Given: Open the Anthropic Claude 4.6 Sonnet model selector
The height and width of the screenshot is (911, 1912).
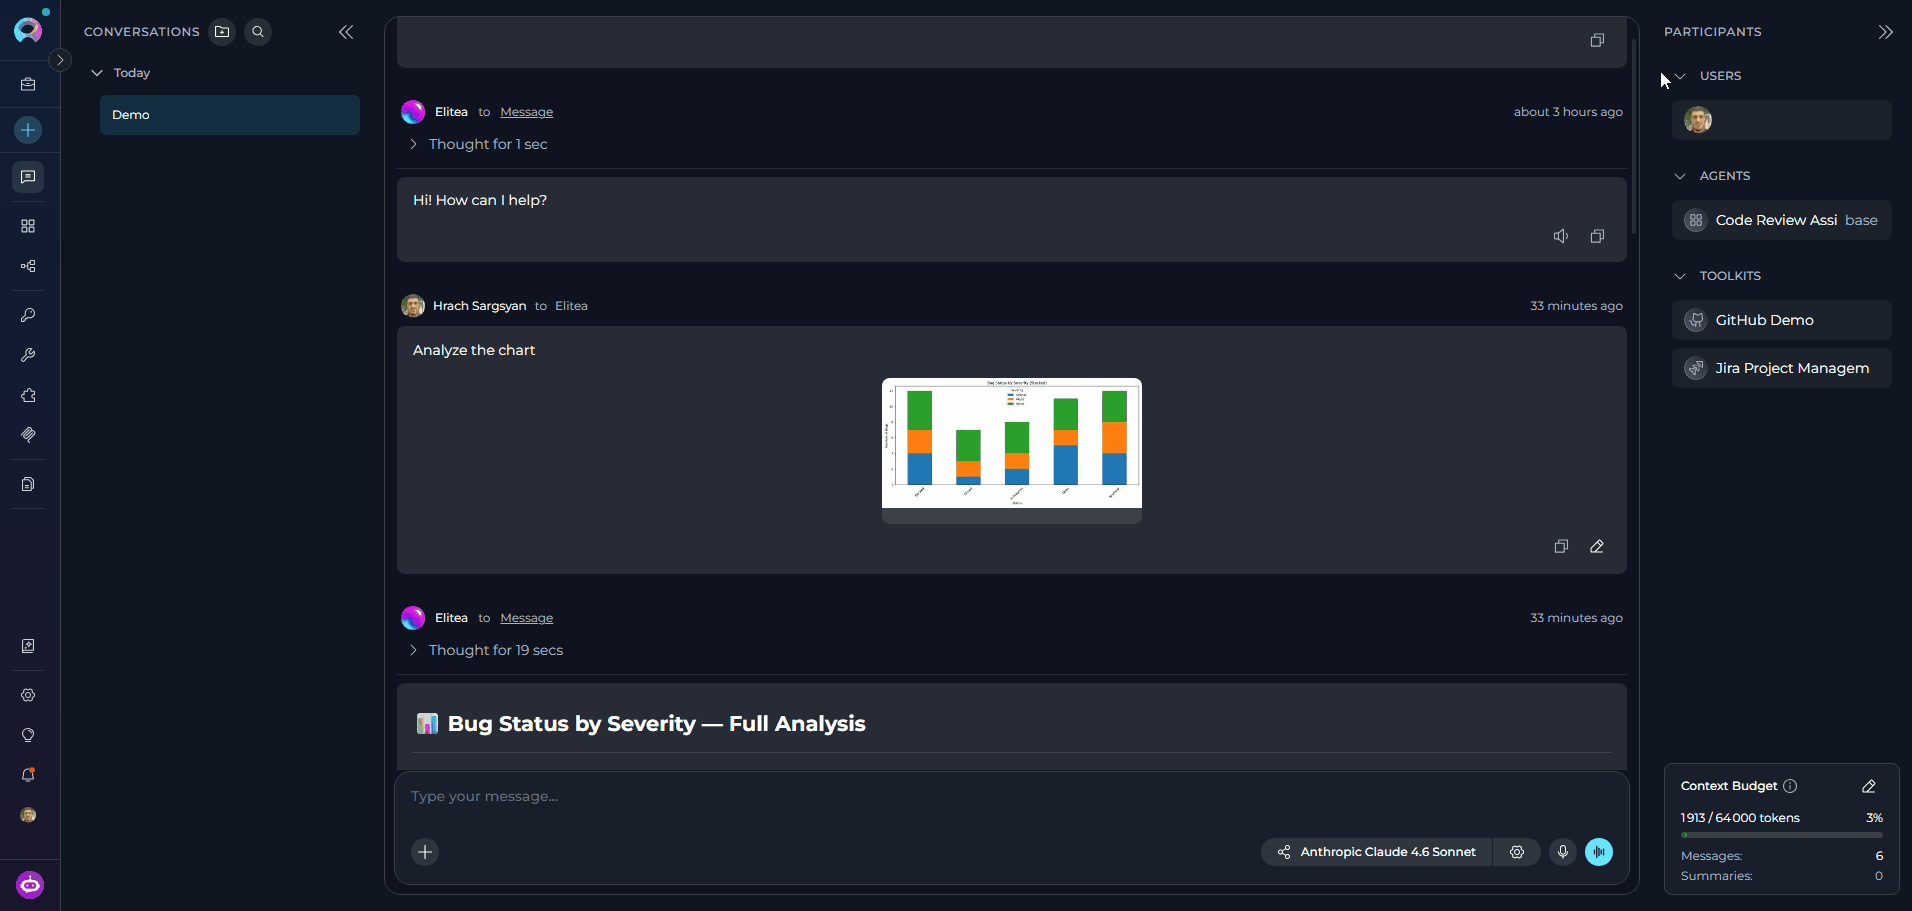Looking at the screenshot, I should (1377, 852).
